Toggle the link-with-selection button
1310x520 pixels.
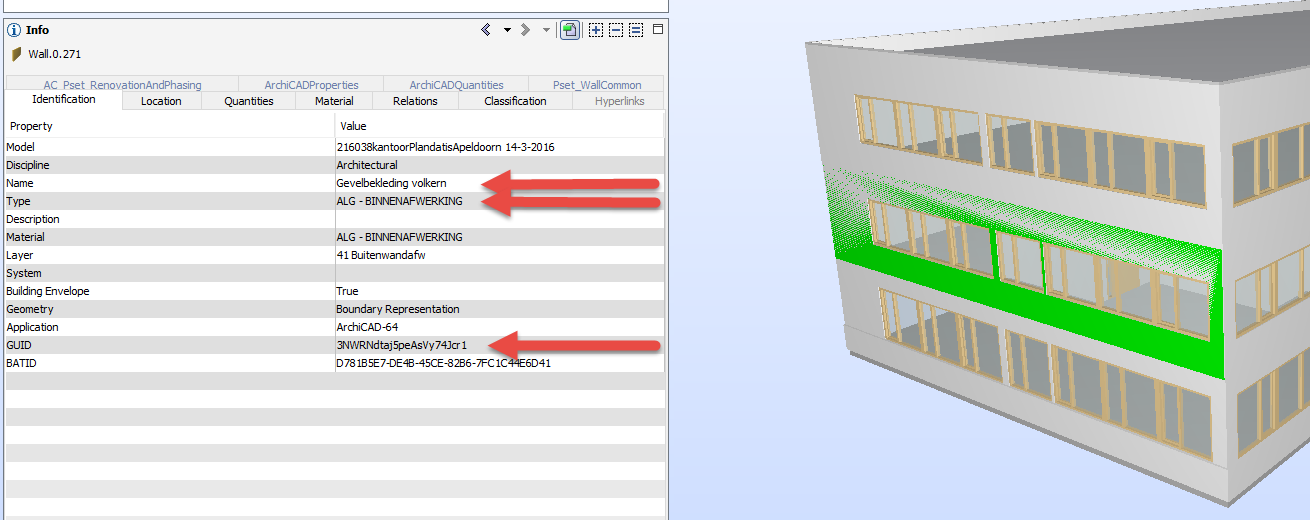(x=569, y=30)
